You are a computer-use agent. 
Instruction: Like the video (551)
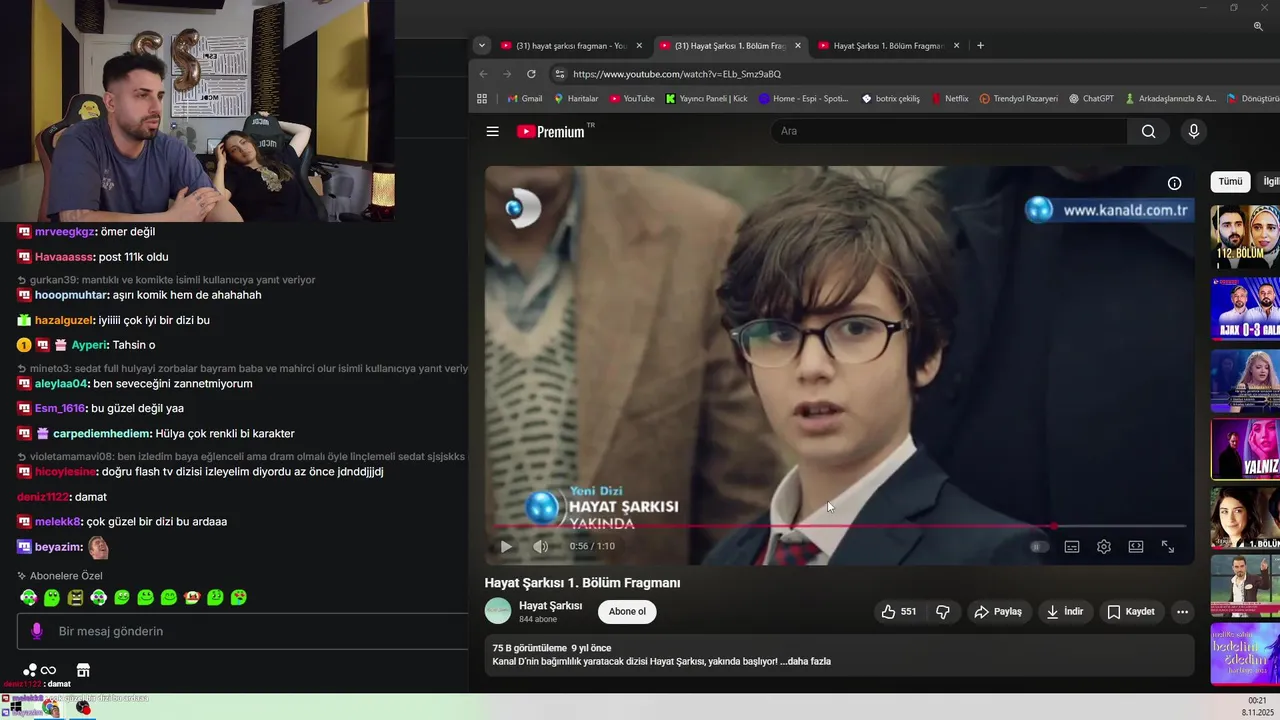tap(898, 611)
